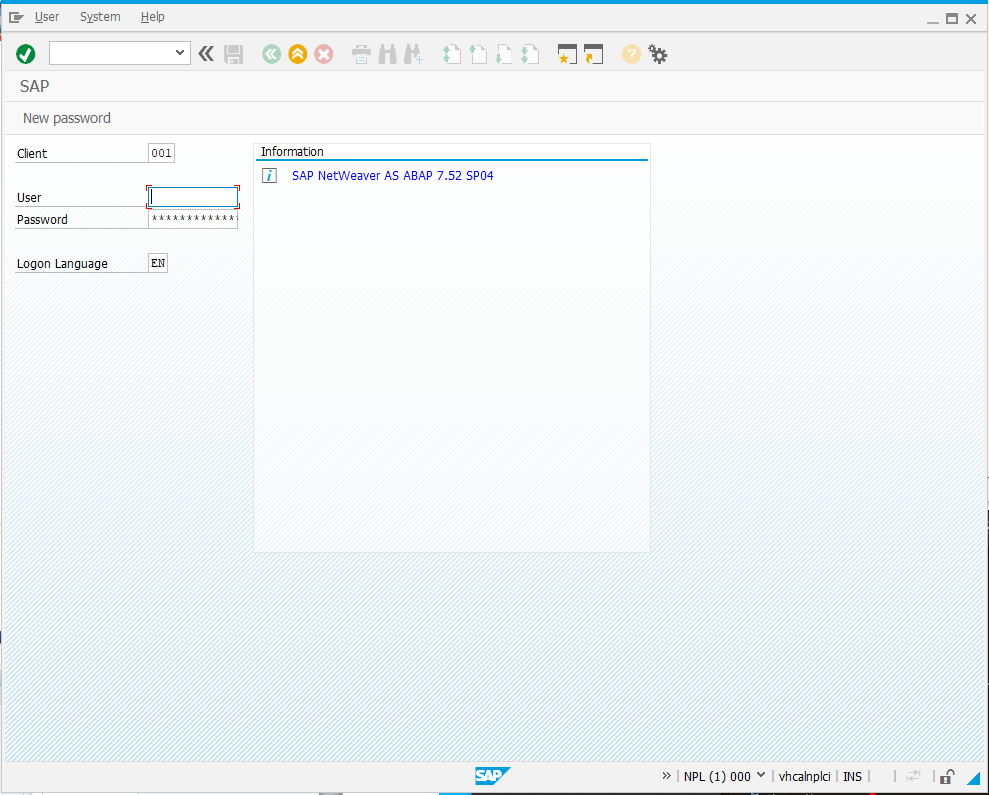Click the Password input field
Image resolution: width=989 pixels, height=795 pixels.
(x=193, y=219)
